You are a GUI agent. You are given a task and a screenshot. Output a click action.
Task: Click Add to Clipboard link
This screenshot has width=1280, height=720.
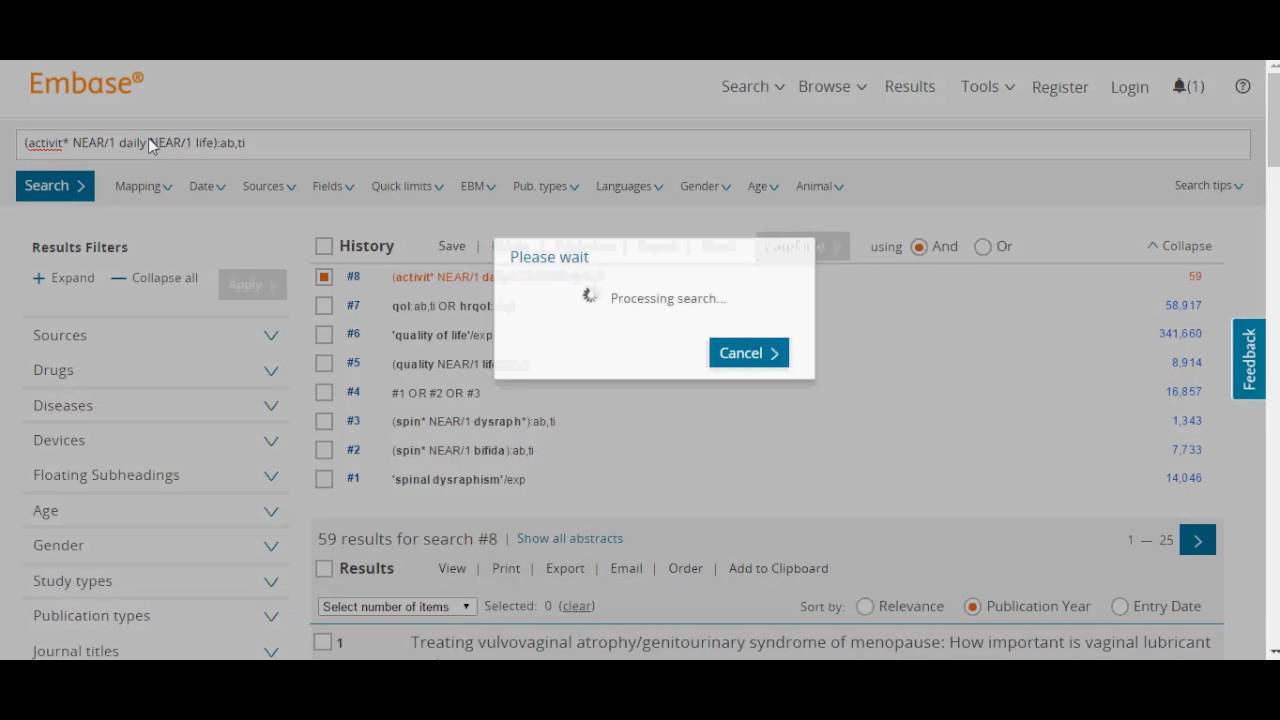tap(778, 568)
